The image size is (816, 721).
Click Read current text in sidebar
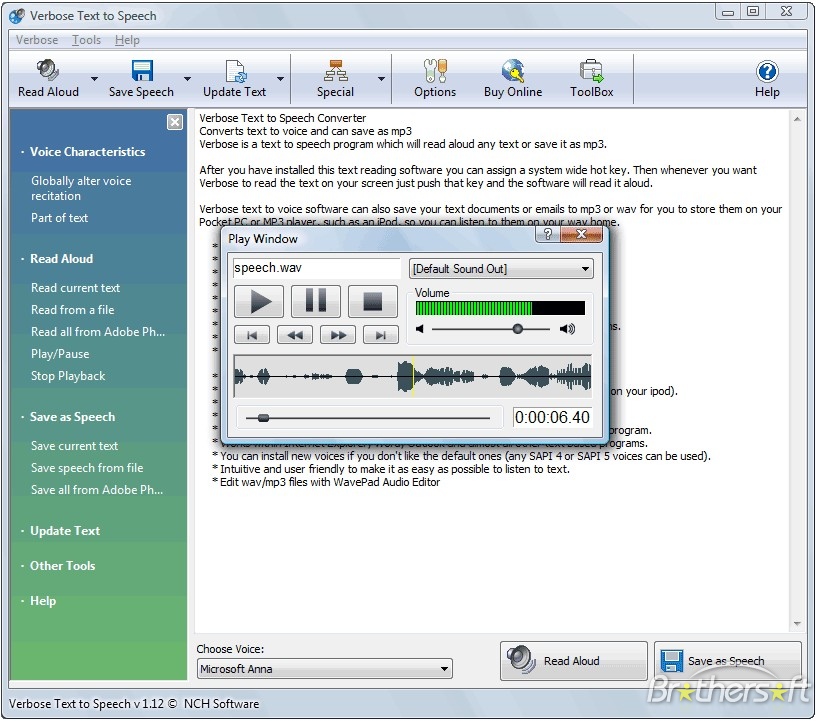75,288
